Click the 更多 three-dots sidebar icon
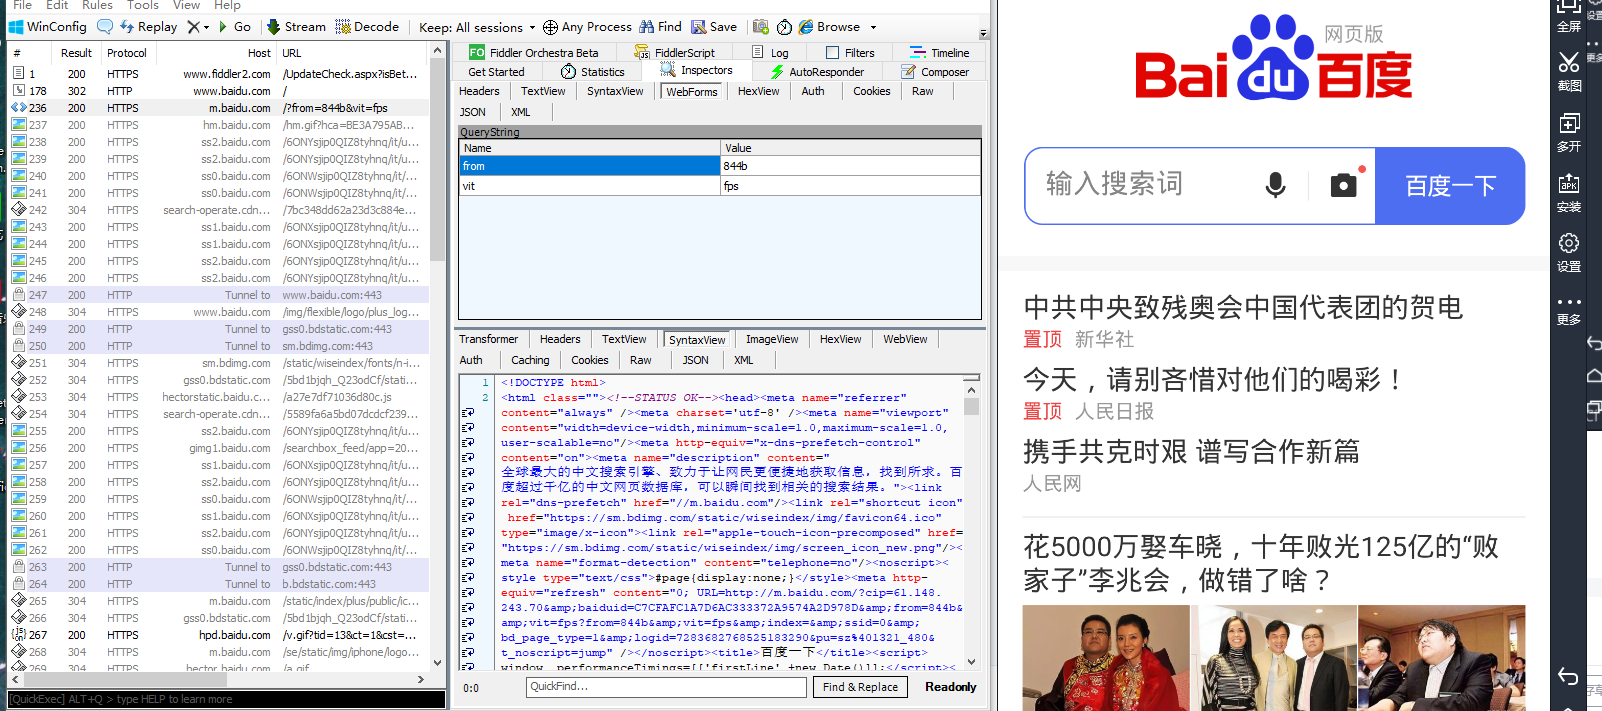Screen dimensions: 1602x711 tap(1569, 310)
